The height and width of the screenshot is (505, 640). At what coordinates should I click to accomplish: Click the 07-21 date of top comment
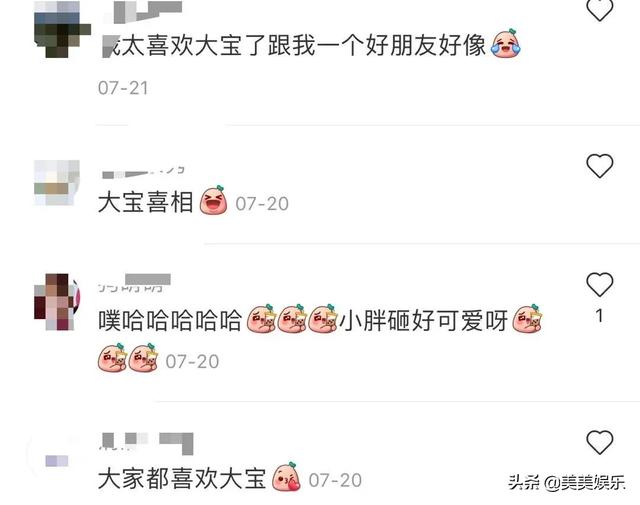click(x=123, y=88)
